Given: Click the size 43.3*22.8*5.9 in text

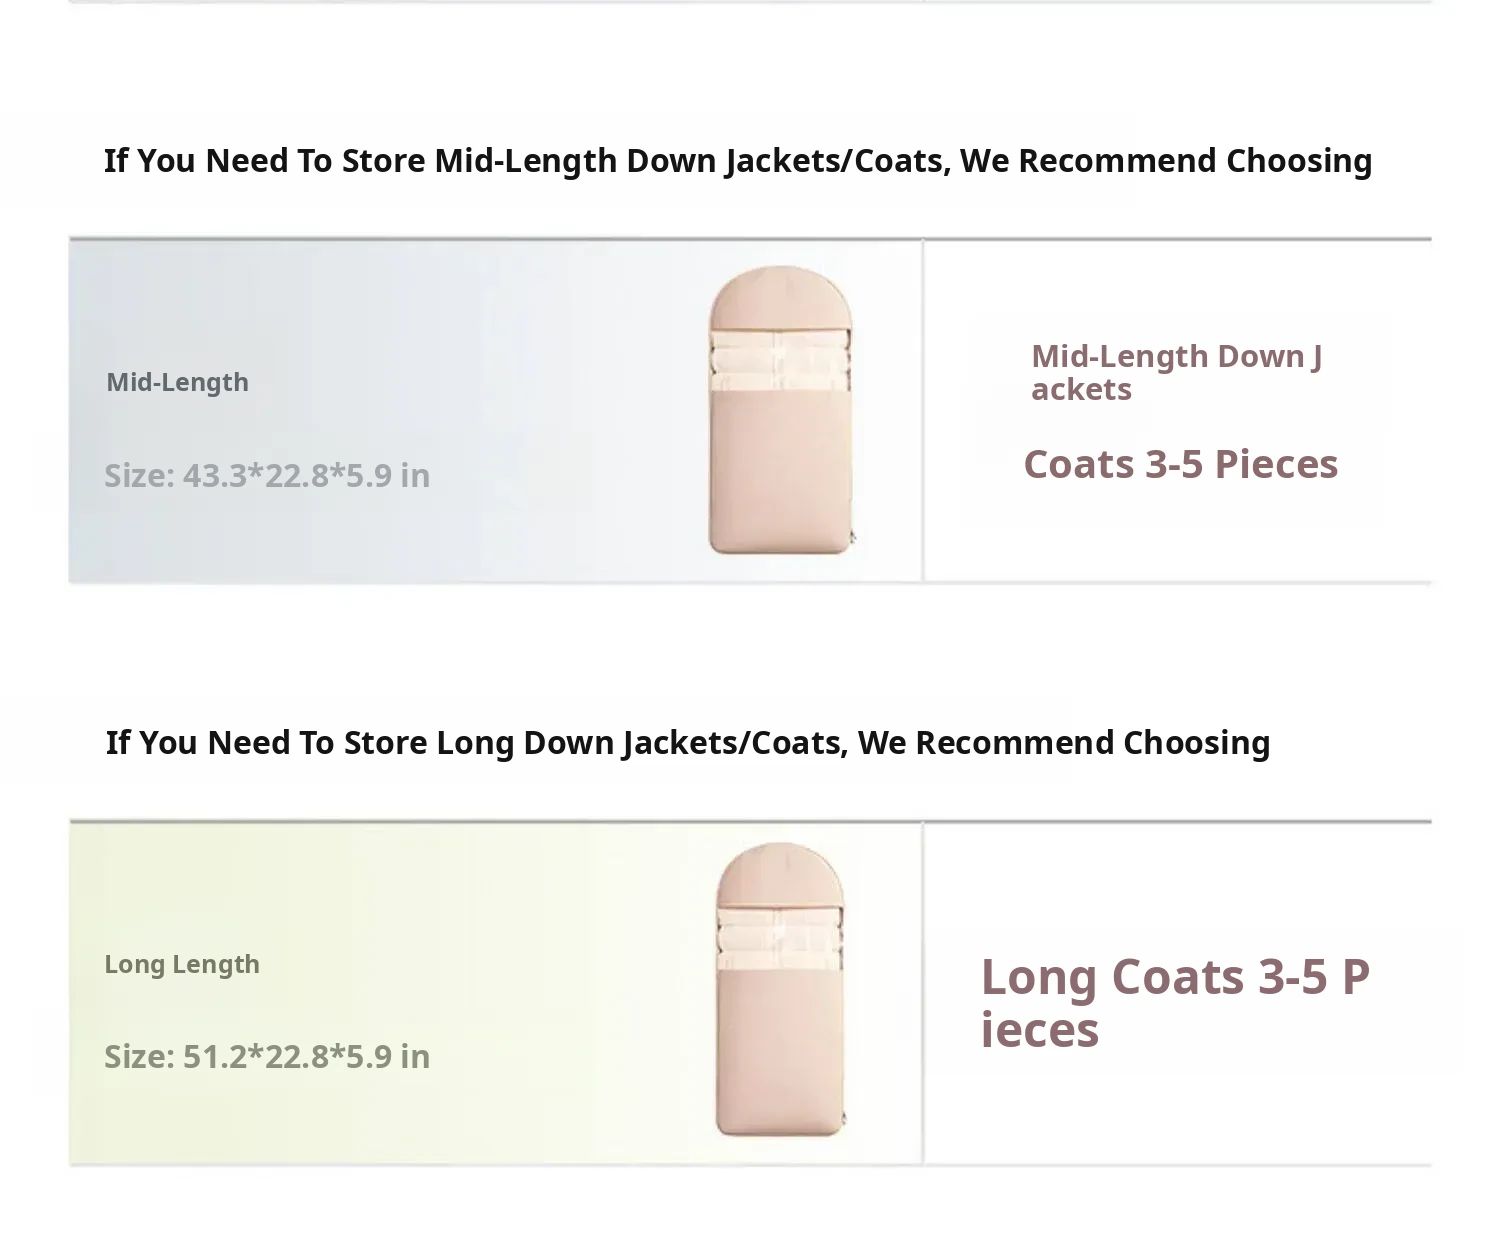Looking at the screenshot, I should point(267,475).
